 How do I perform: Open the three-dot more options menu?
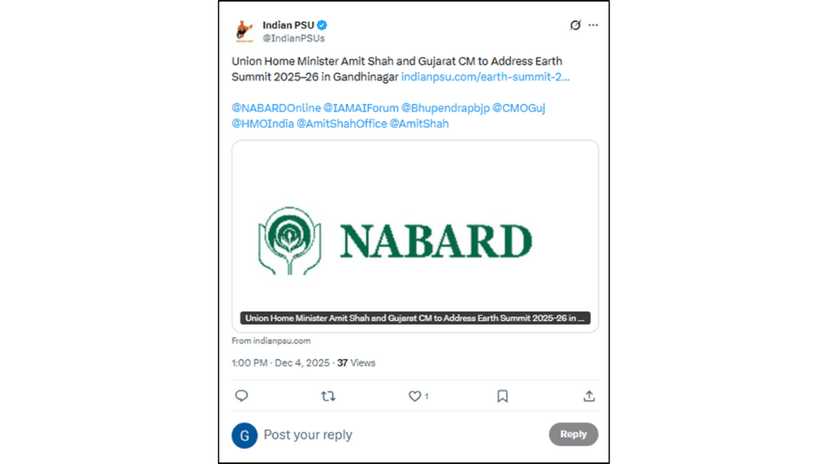593,25
